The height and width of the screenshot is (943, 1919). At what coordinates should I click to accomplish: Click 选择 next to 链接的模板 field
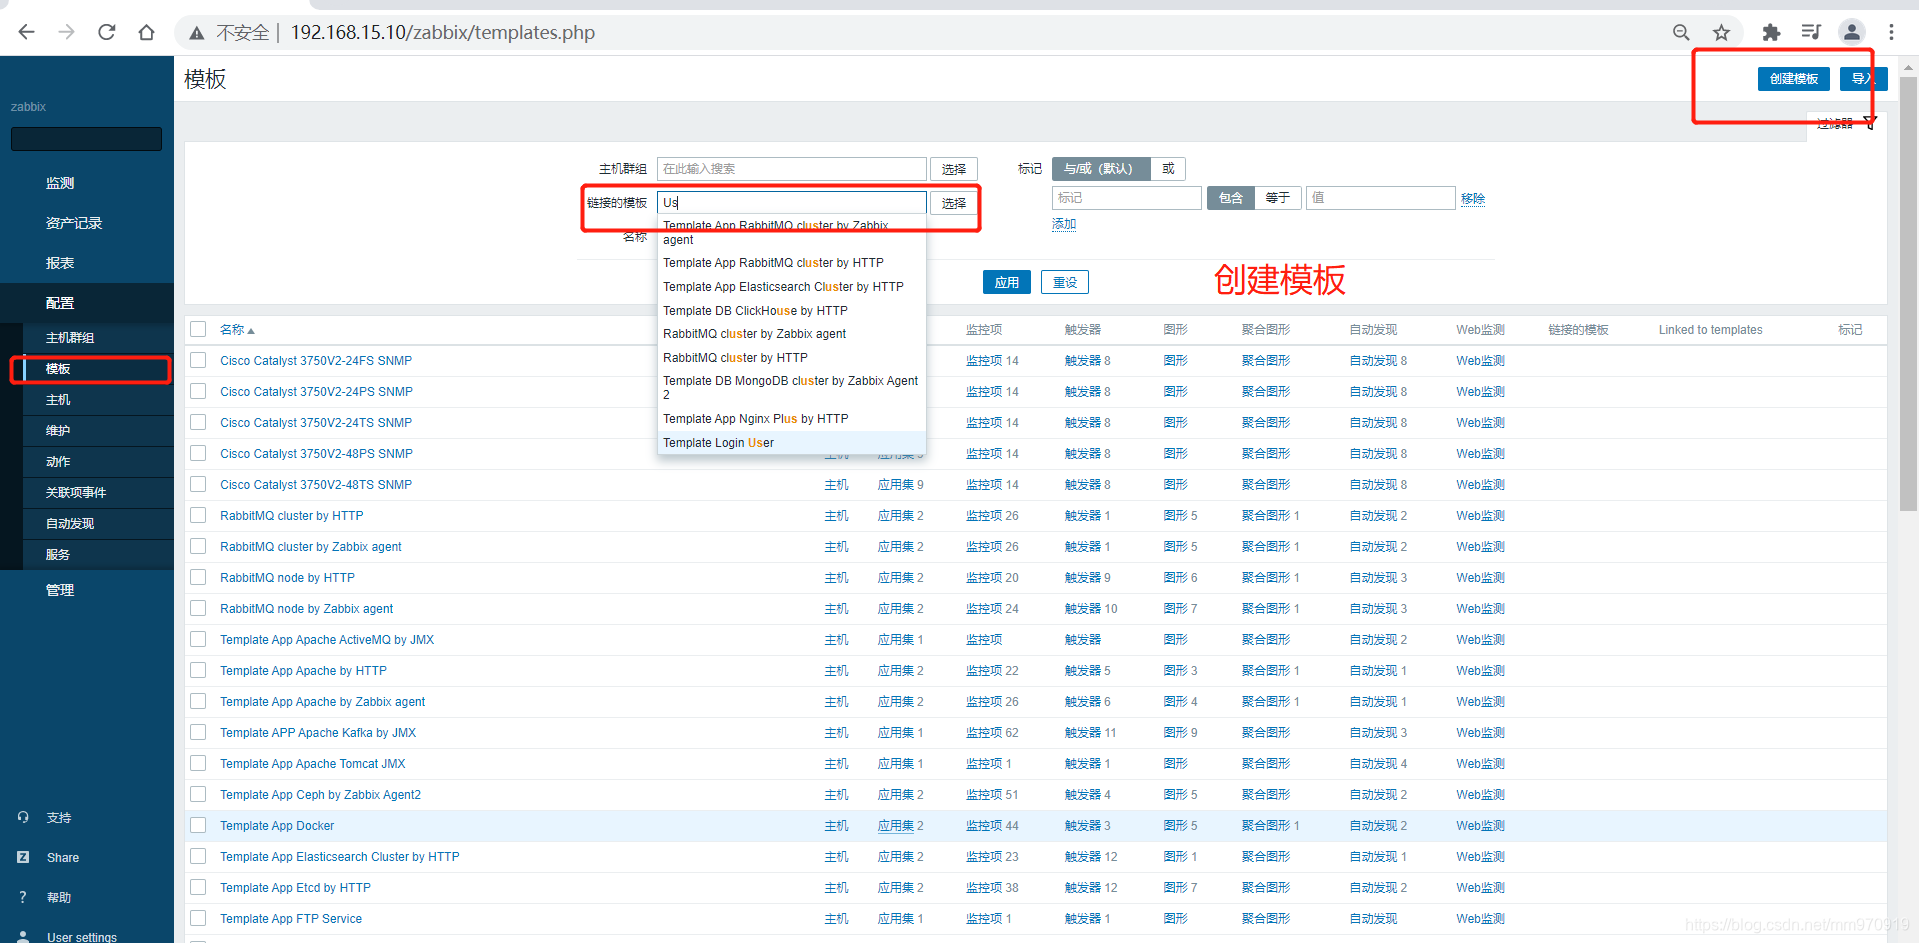pos(954,203)
